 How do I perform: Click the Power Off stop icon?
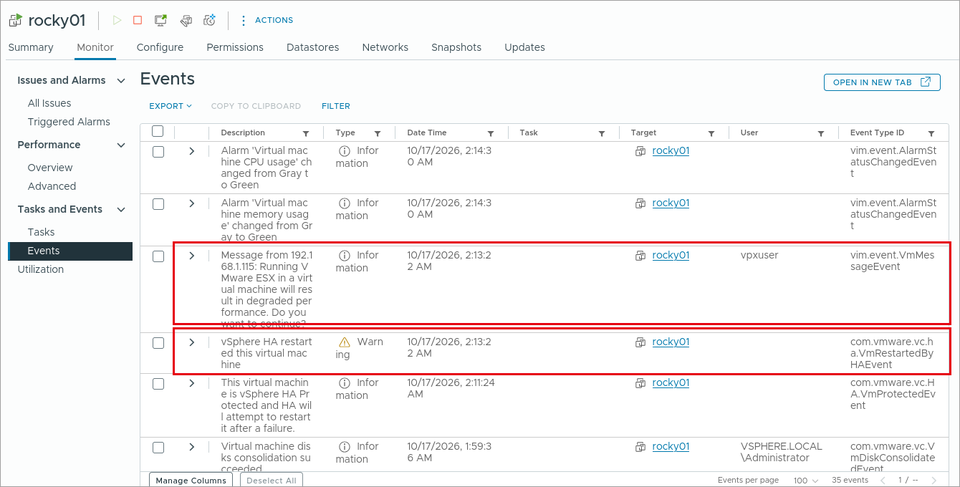coord(138,20)
